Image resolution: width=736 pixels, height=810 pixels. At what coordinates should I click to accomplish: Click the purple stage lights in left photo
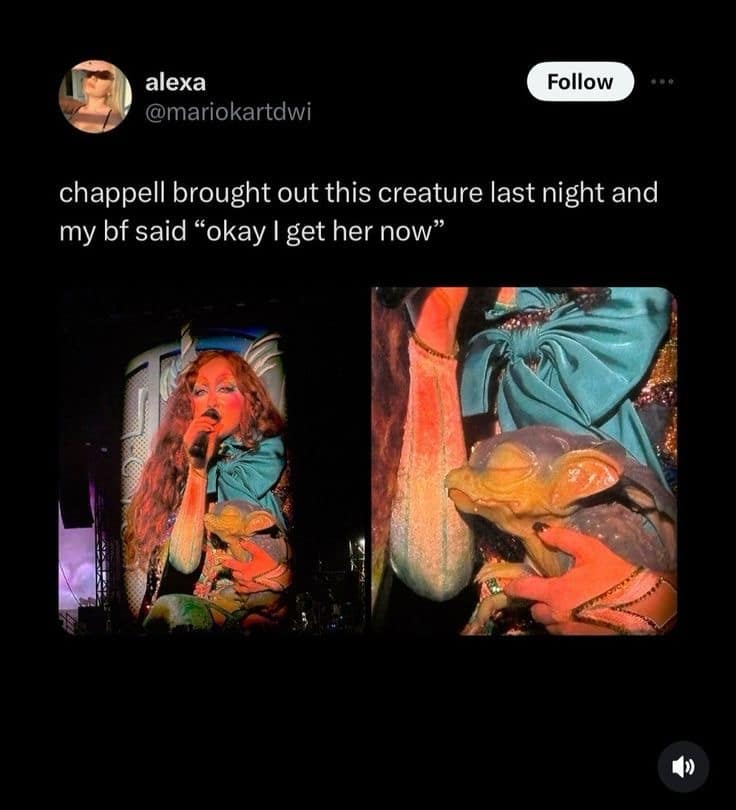pos(77,563)
